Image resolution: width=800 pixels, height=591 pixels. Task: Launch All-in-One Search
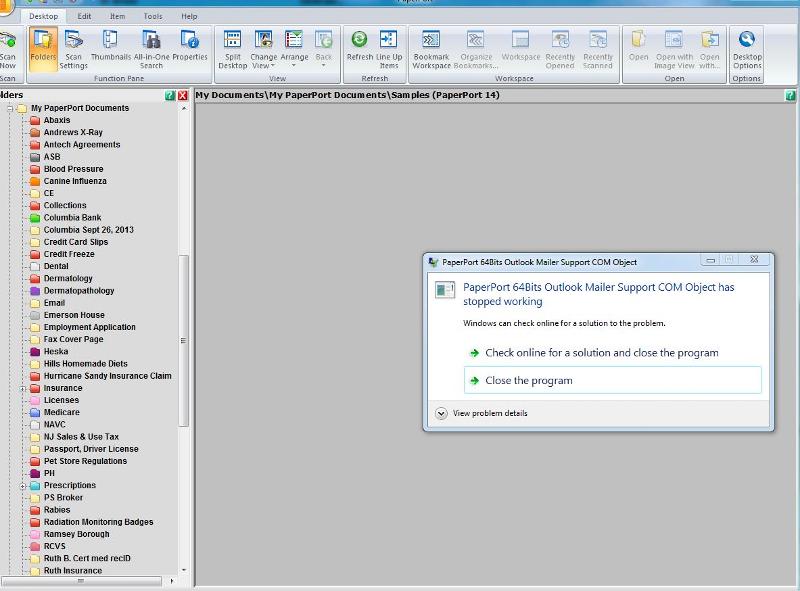[x=150, y=50]
